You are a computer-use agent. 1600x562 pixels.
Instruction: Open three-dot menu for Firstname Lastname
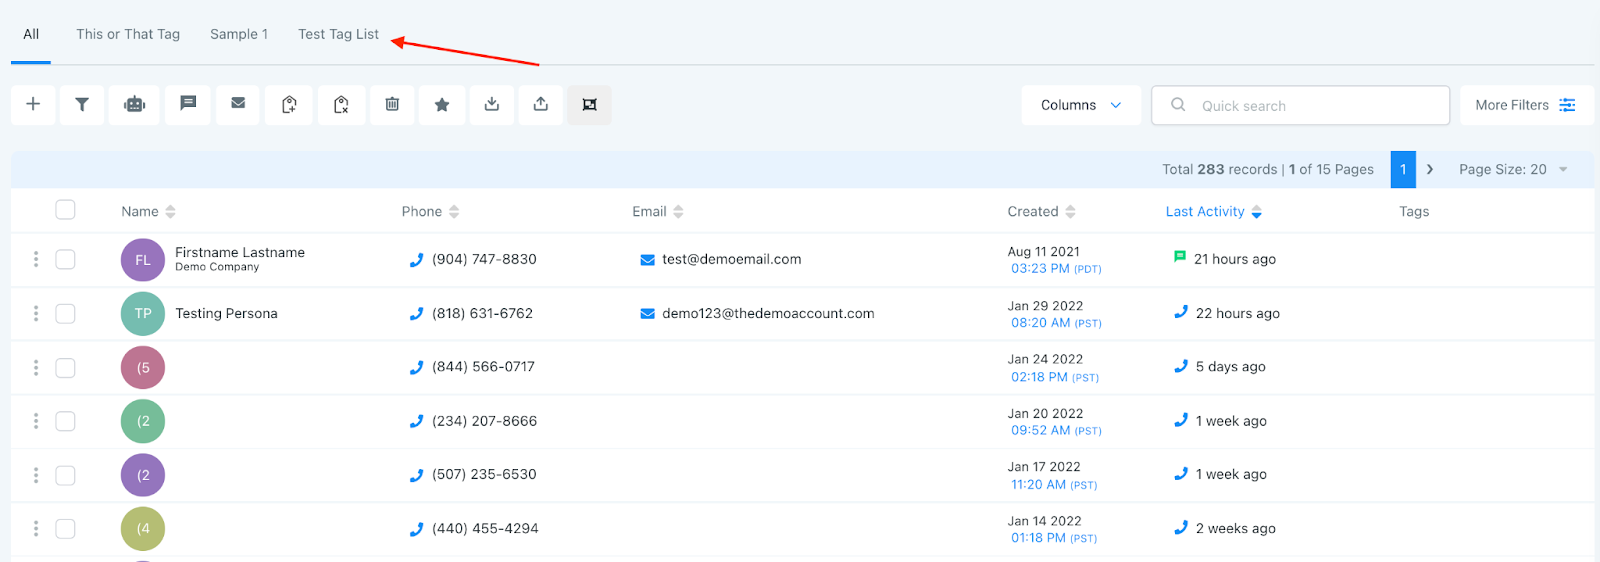click(36, 259)
